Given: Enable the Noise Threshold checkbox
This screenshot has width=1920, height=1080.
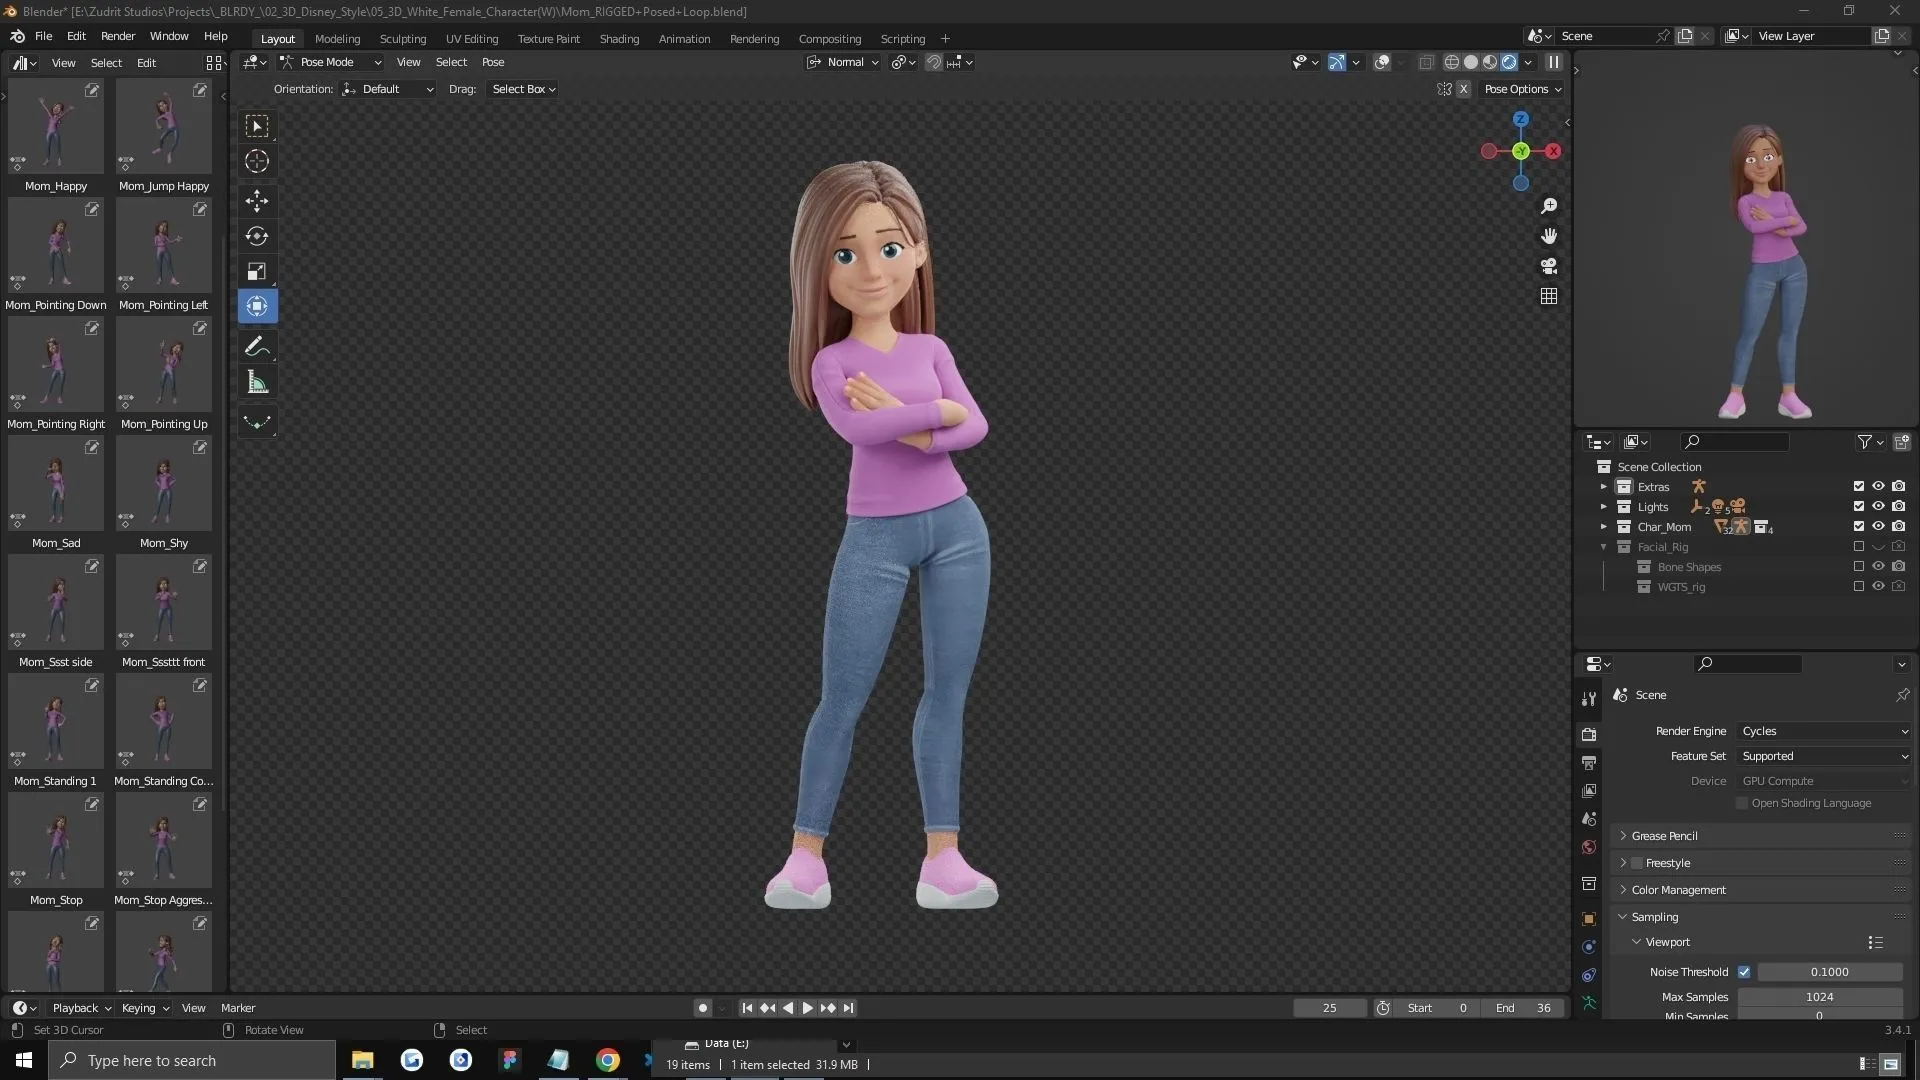Looking at the screenshot, I should point(1743,971).
